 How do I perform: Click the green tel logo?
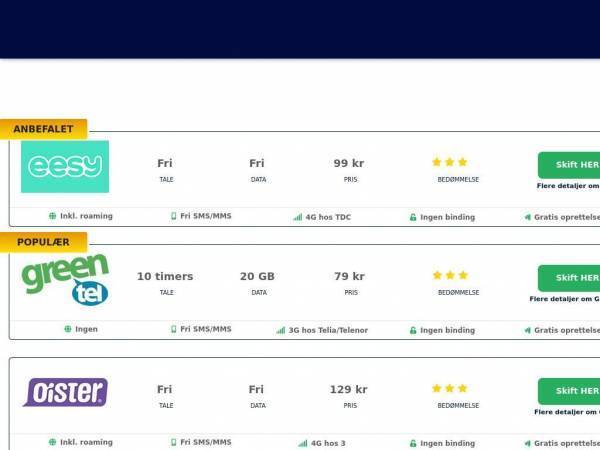point(65,280)
